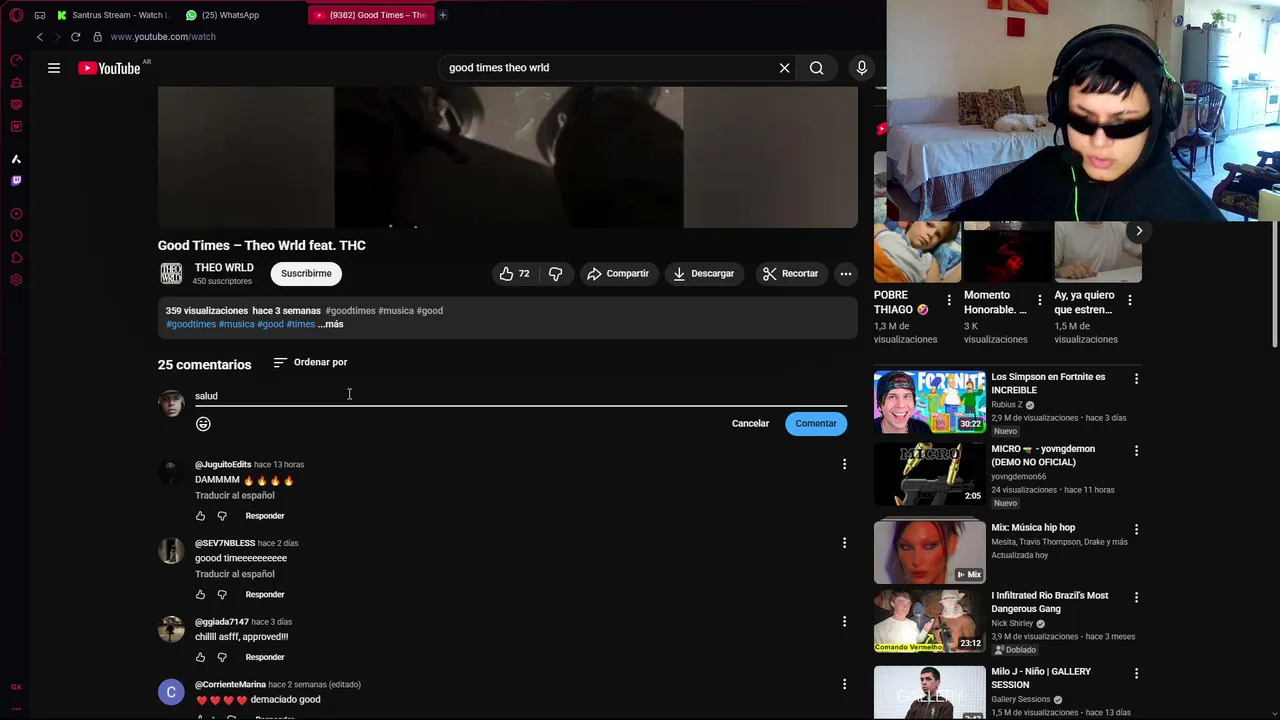Image resolution: width=1280 pixels, height=720 pixels.
Task: Clear the search box with X
Action: point(784,68)
